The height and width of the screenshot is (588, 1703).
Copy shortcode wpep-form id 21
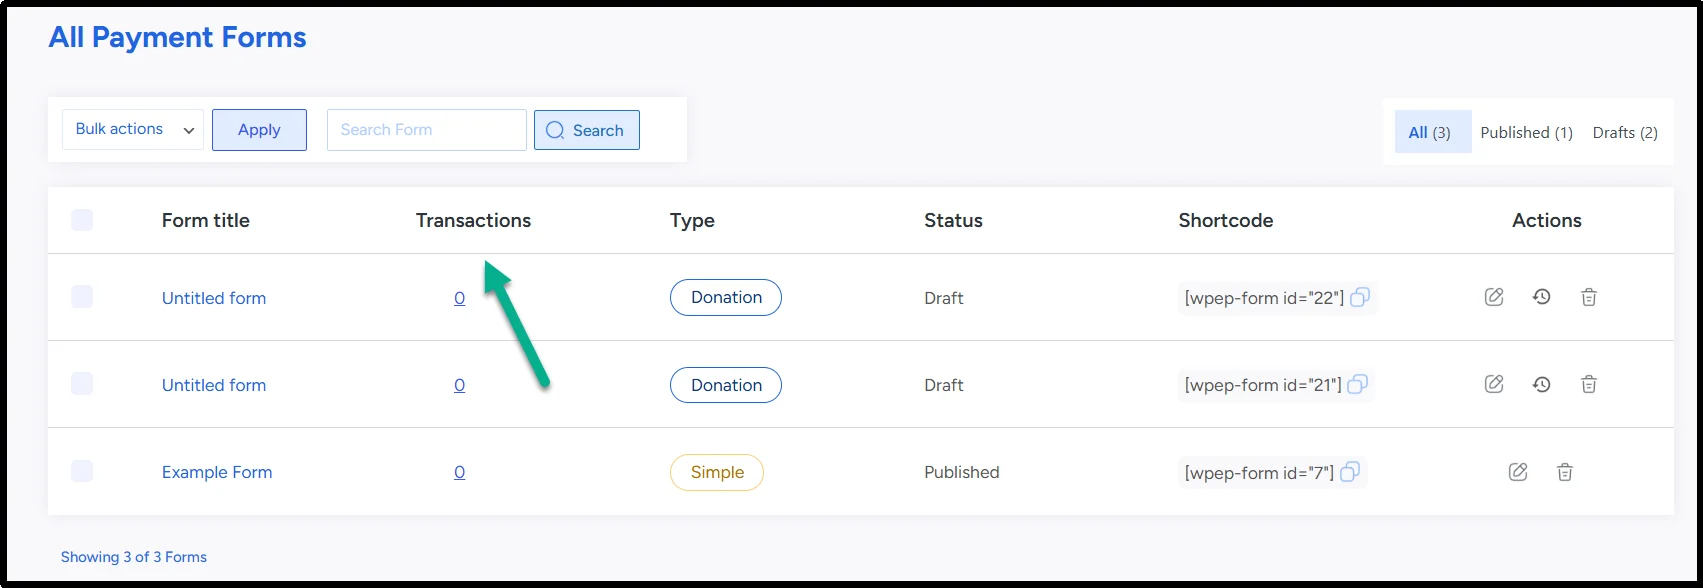[1357, 384]
